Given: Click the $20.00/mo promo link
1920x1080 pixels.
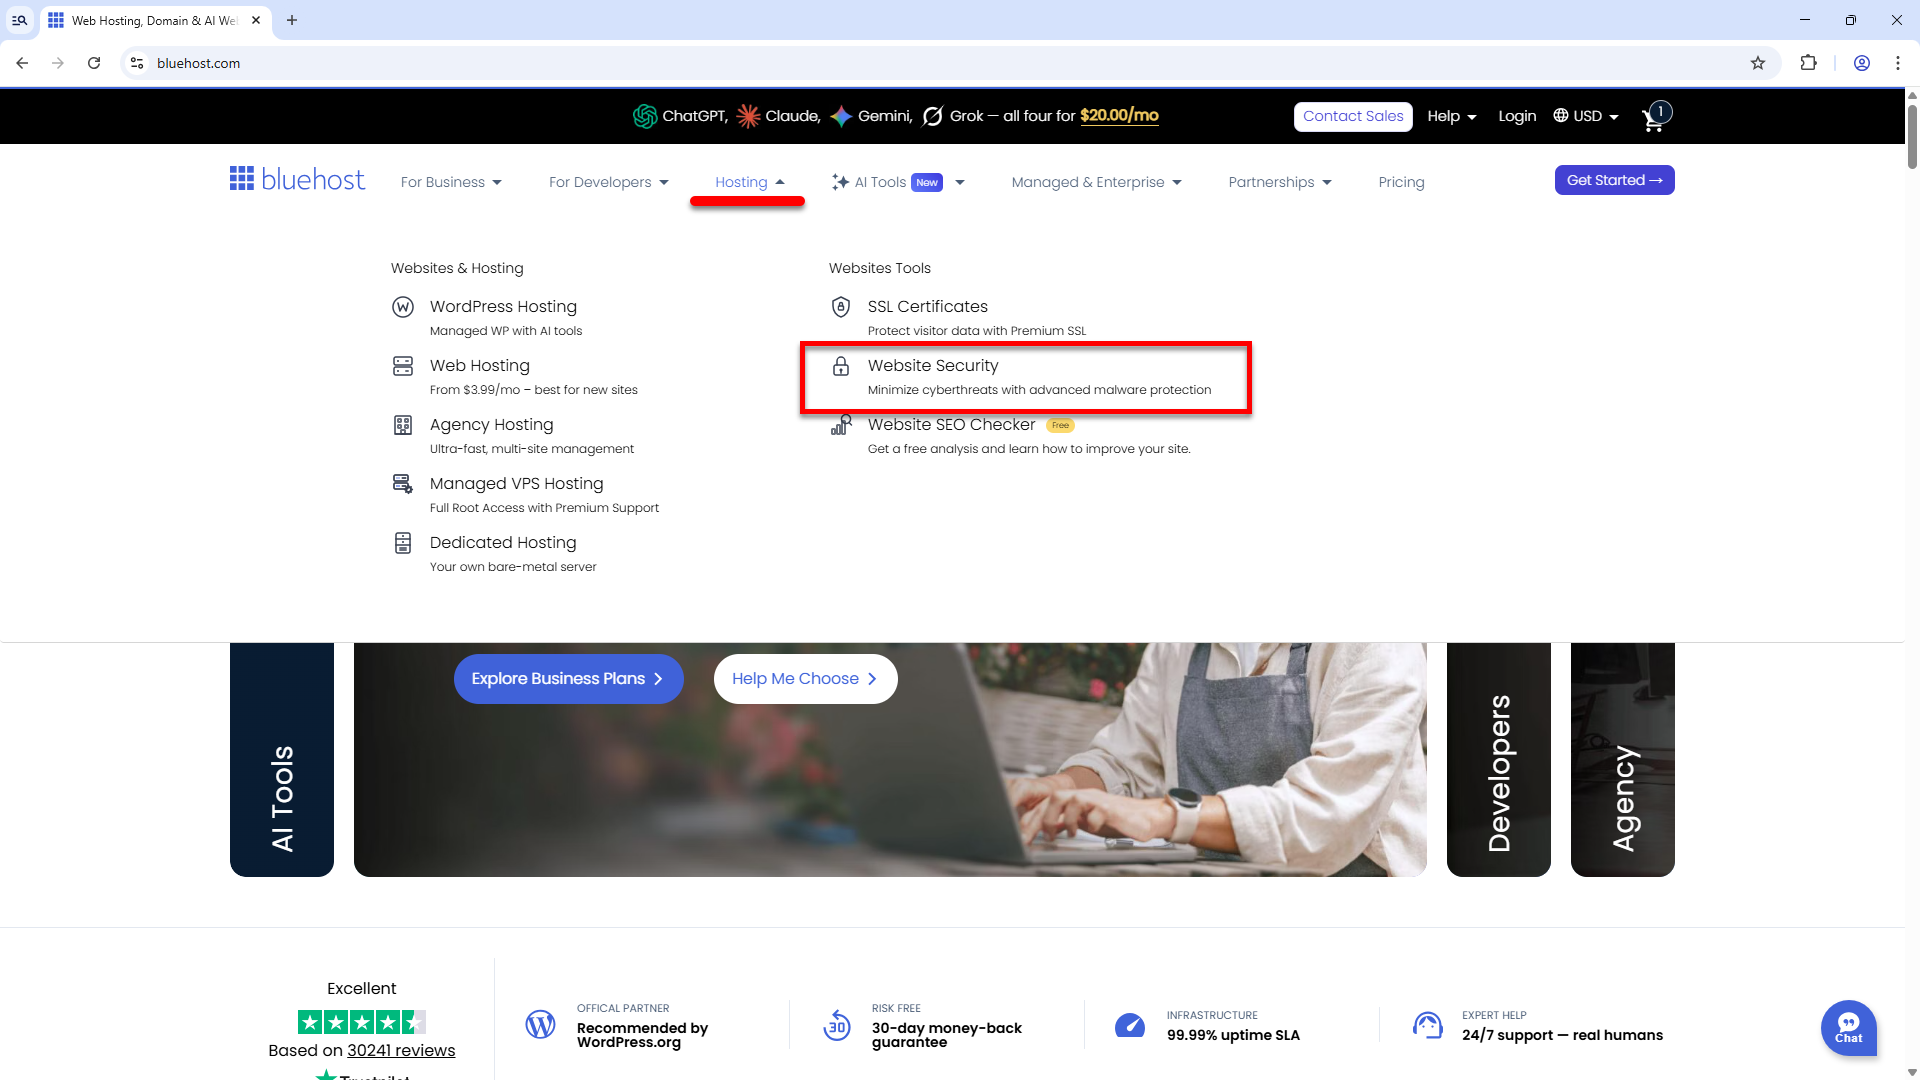Looking at the screenshot, I should (1119, 116).
